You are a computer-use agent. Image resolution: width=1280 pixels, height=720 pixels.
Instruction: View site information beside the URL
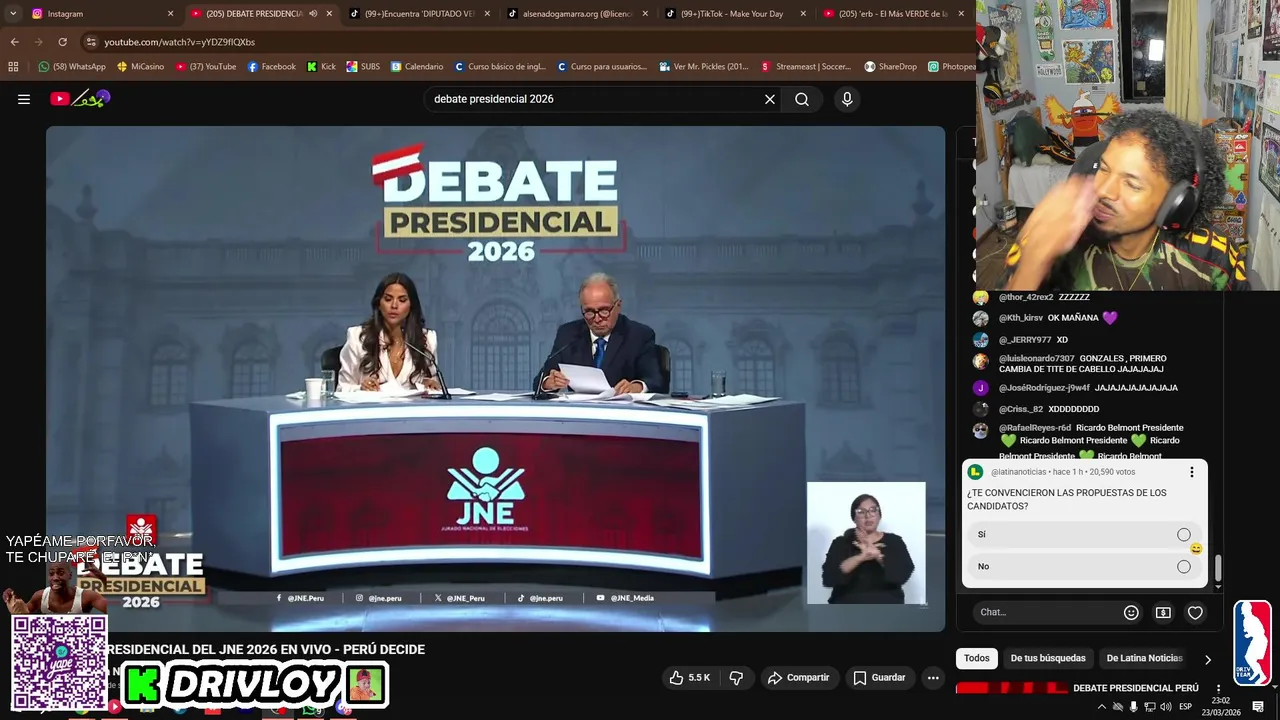91,42
